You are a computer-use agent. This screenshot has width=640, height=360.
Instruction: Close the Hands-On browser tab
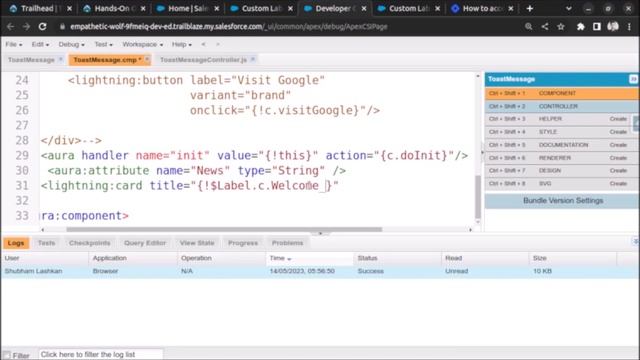pos(143,8)
